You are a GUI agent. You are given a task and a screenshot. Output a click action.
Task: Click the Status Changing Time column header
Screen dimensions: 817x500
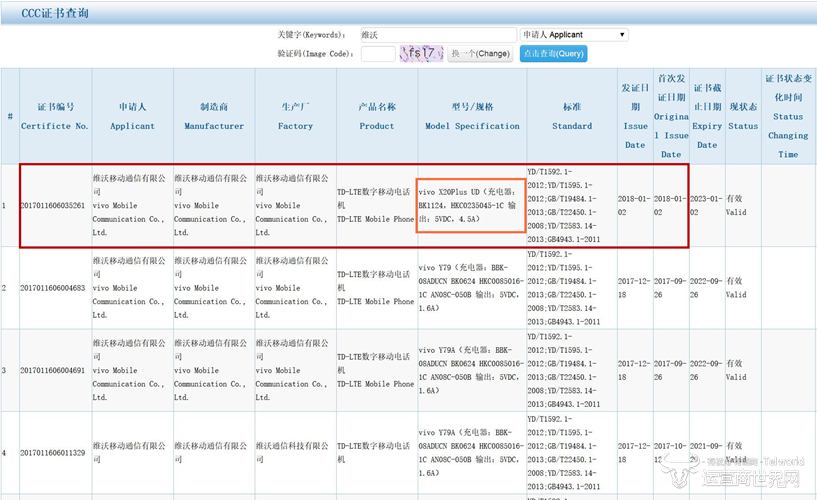click(788, 116)
